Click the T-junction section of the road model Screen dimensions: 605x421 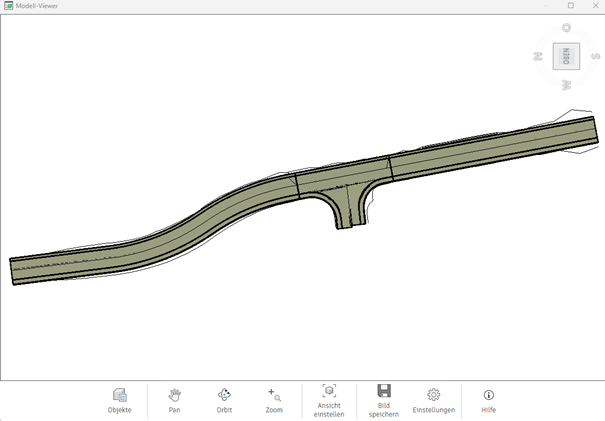[x=343, y=180]
